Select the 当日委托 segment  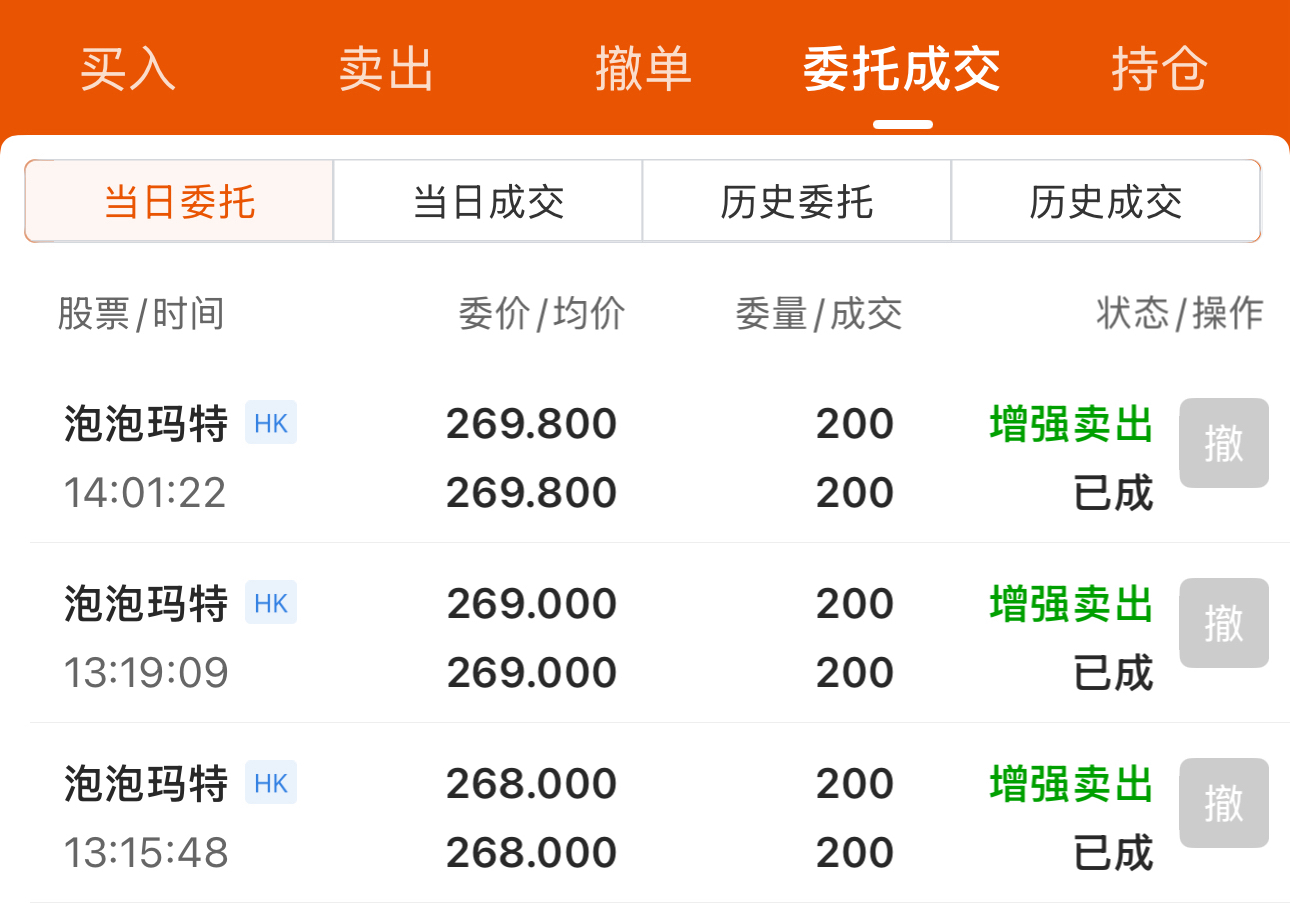[x=180, y=202]
